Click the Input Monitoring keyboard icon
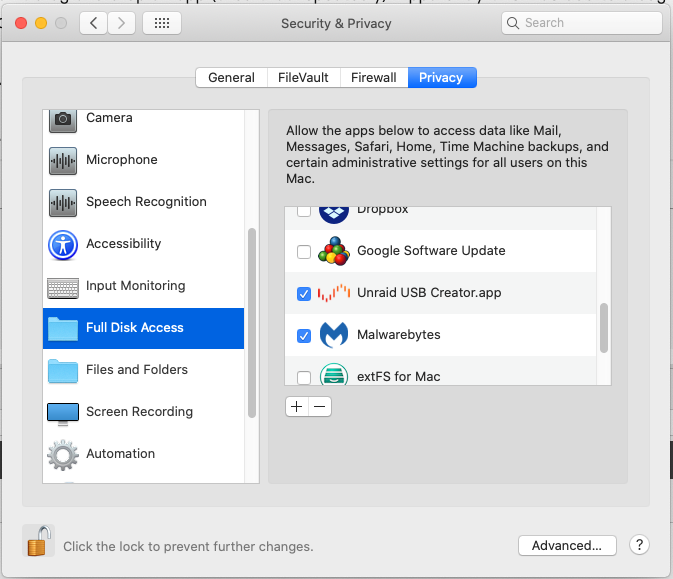 click(63, 288)
